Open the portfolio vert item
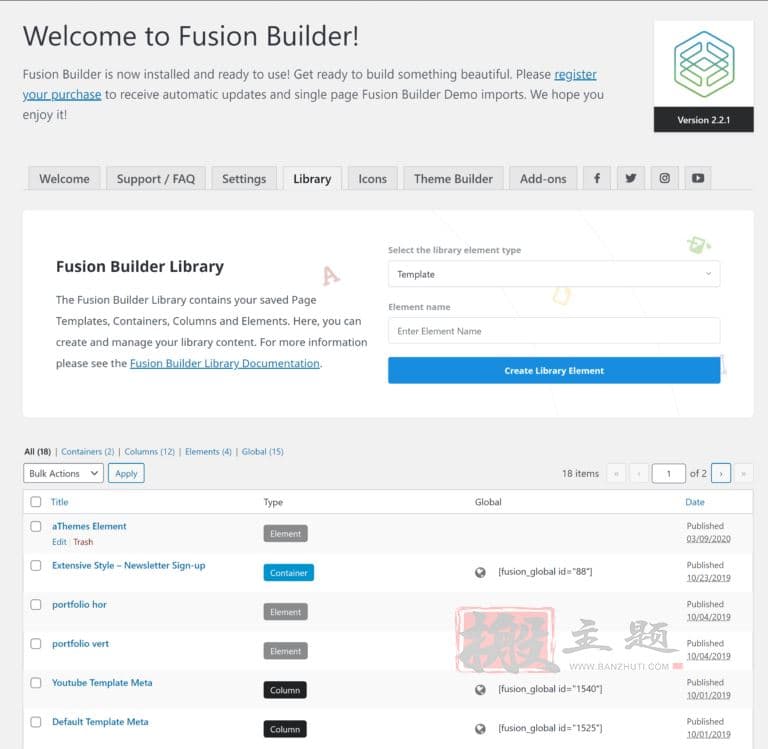The height and width of the screenshot is (749, 768). [x=80, y=644]
